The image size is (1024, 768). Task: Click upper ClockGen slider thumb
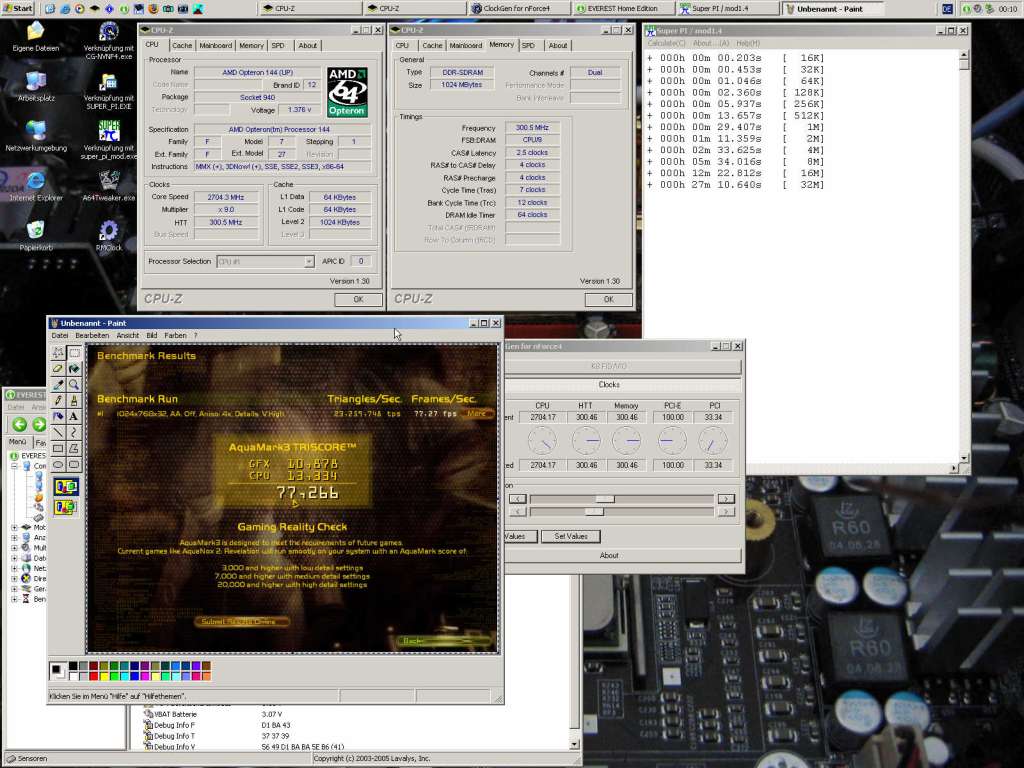tap(605, 499)
